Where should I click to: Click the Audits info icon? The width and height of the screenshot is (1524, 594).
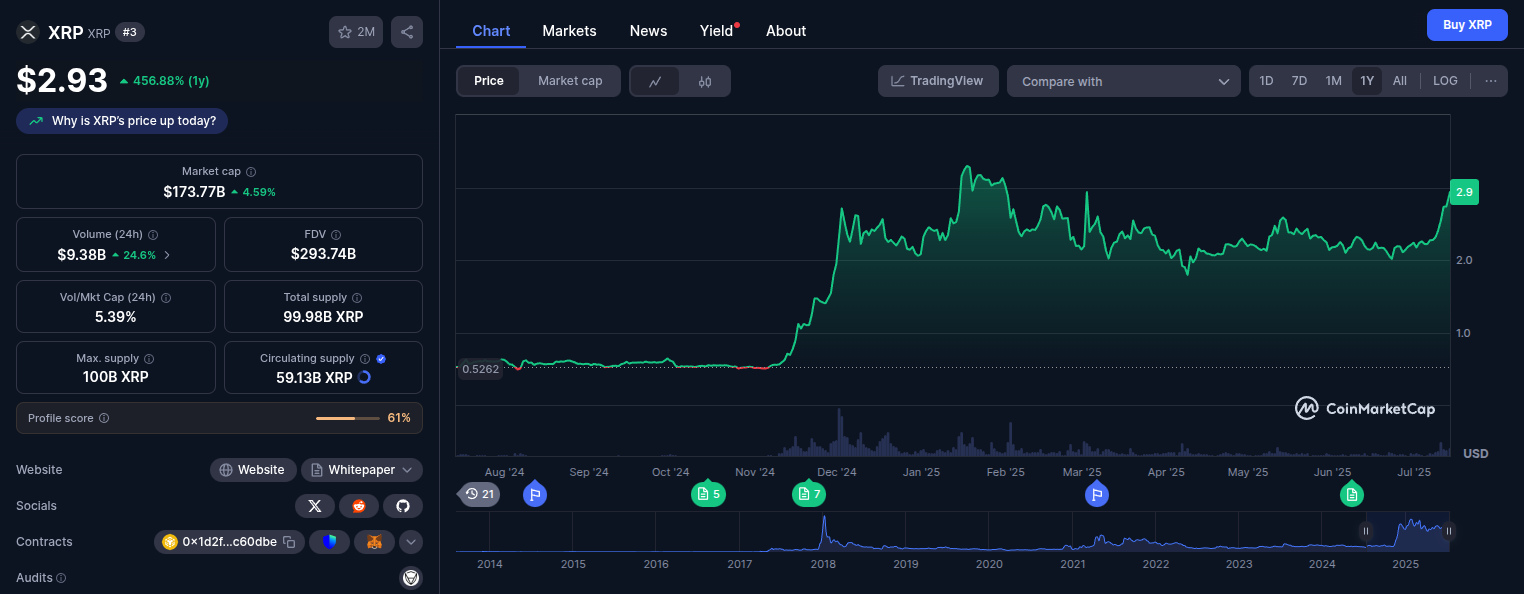coord(61,578)
